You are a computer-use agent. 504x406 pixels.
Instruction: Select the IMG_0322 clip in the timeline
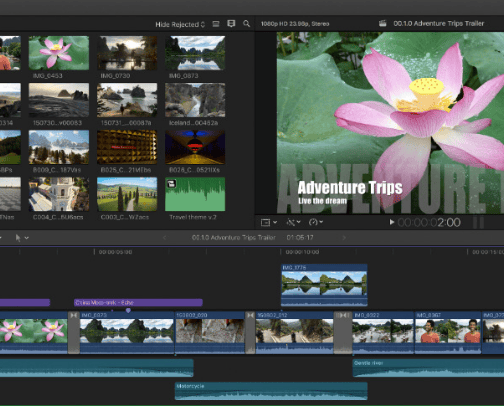tap(383, 332)
